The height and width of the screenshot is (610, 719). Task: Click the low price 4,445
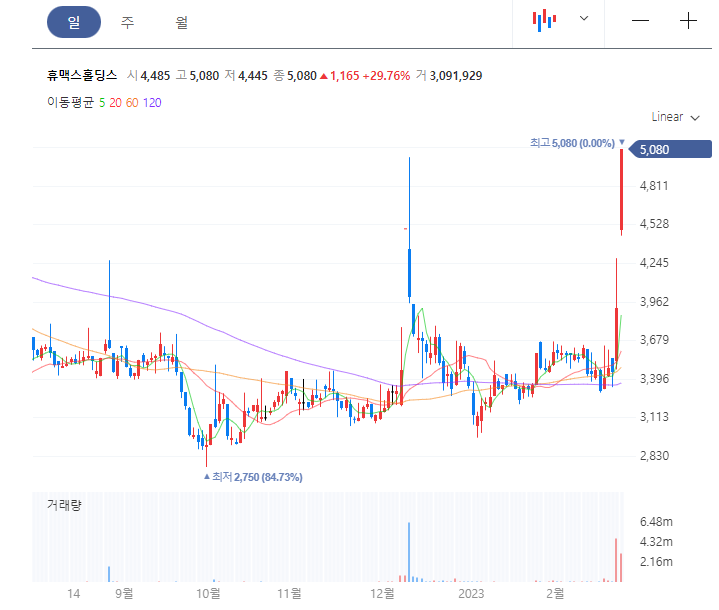click(253, 76)
